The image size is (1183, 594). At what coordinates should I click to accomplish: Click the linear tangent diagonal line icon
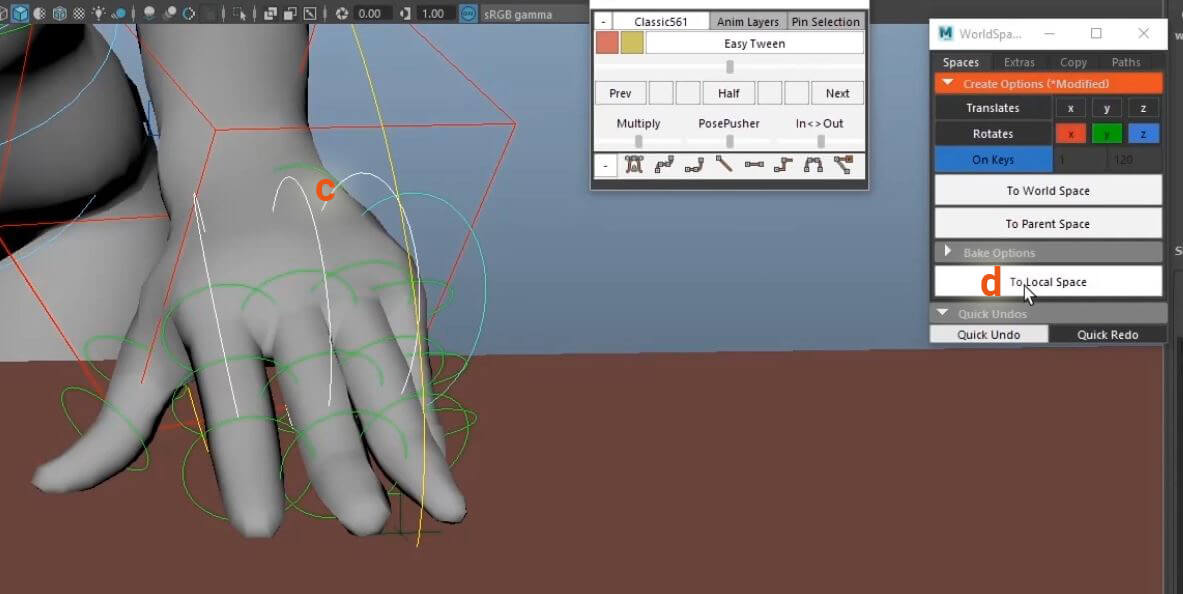(723, 165)
